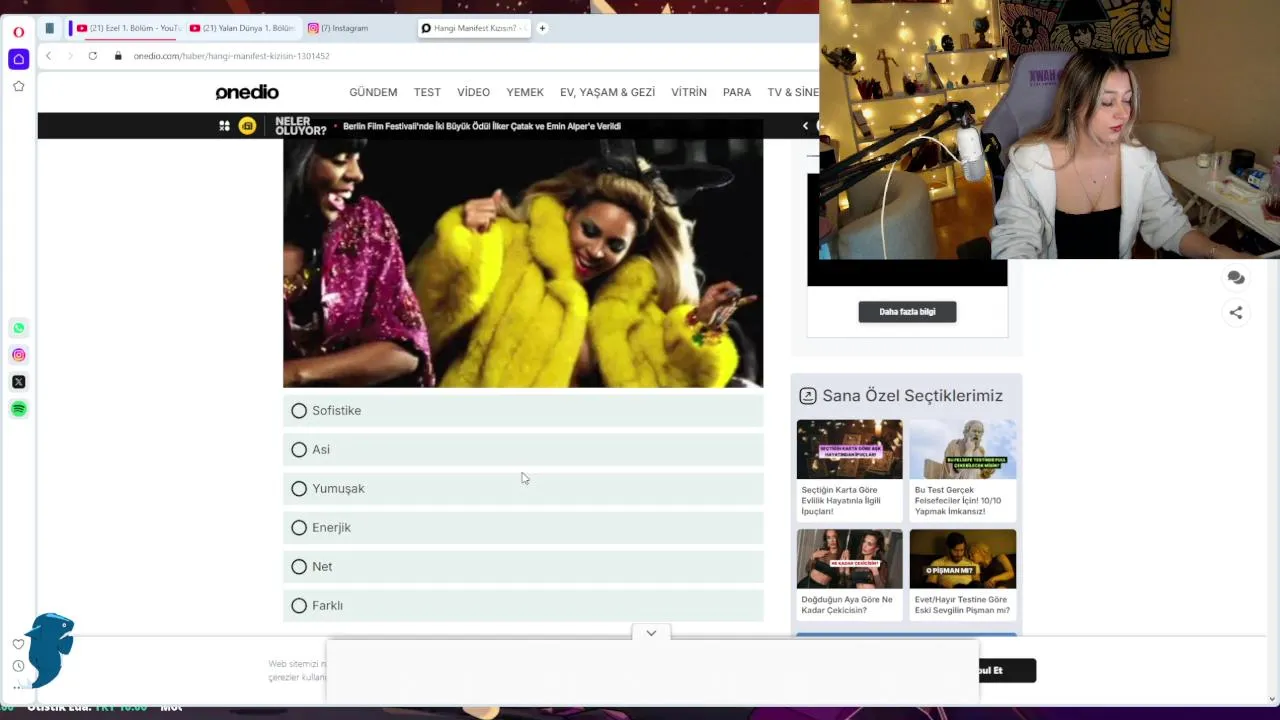Click the NELER OLUYOR? ticker label

[x=300, y=126]
